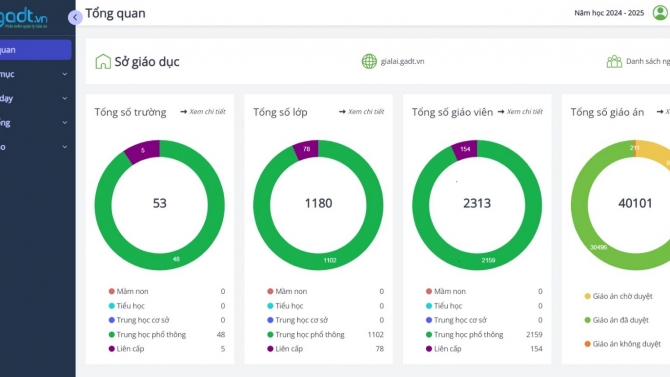Toggle Trung học cơ sở legend in Tổng số lớp
The width and height of the screenshot is (670, 377).
coord(297,320)
